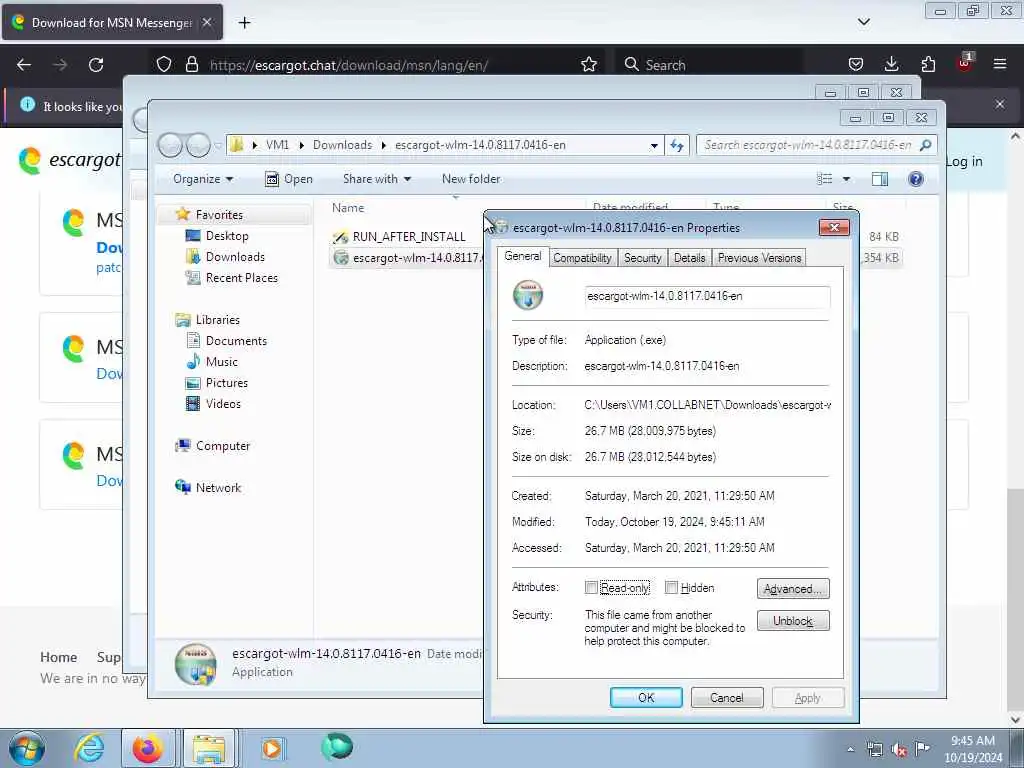The width and height of the screenshot is (1024, 768).
Task: Click Open in Explorer toolbar
Action: click(x=289, y=179)
